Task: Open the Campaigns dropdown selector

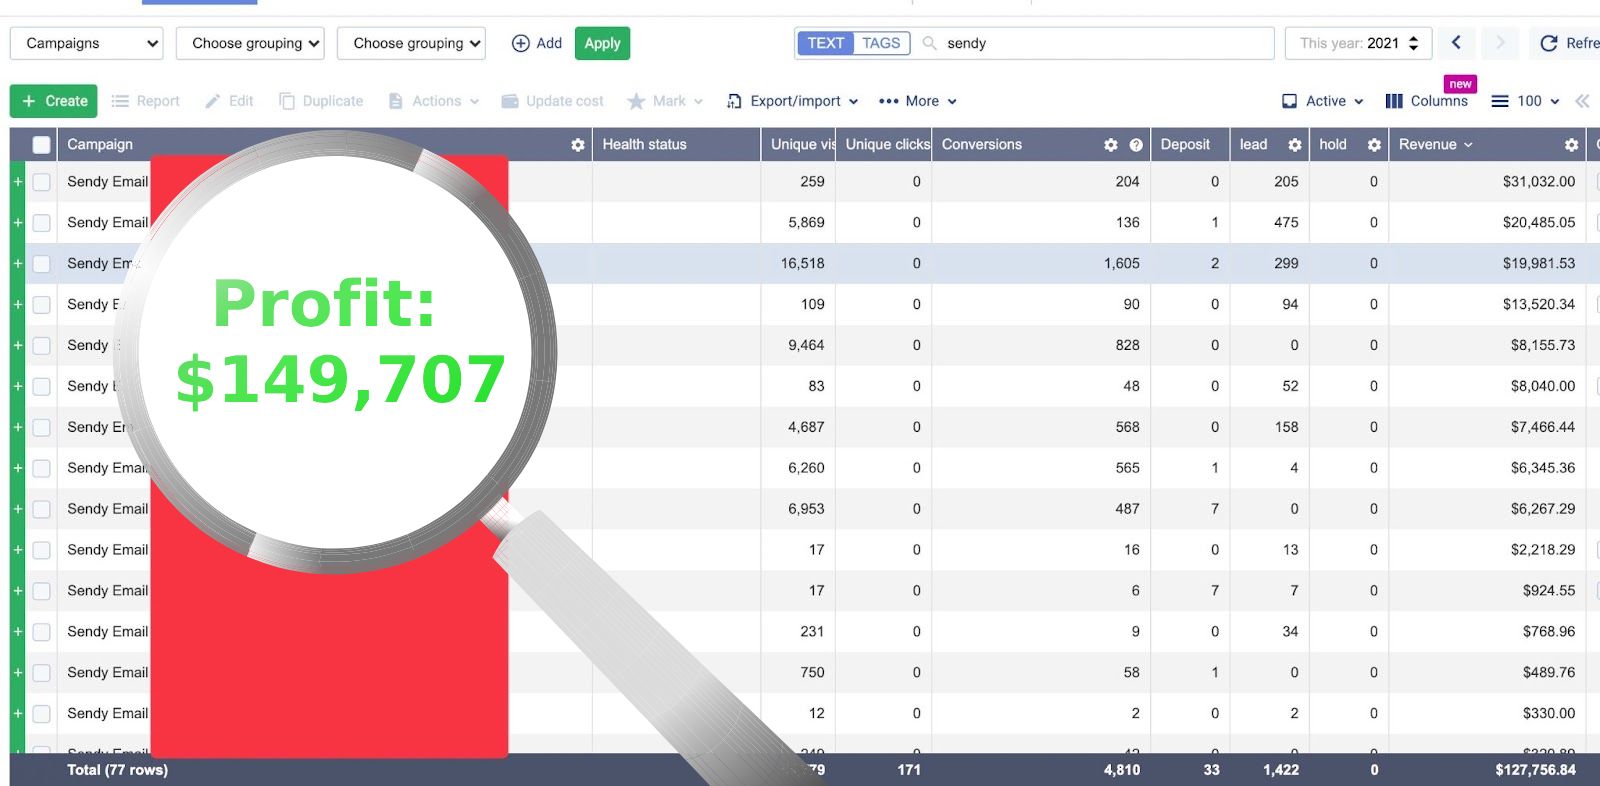Action: click(x=86, y=43)
